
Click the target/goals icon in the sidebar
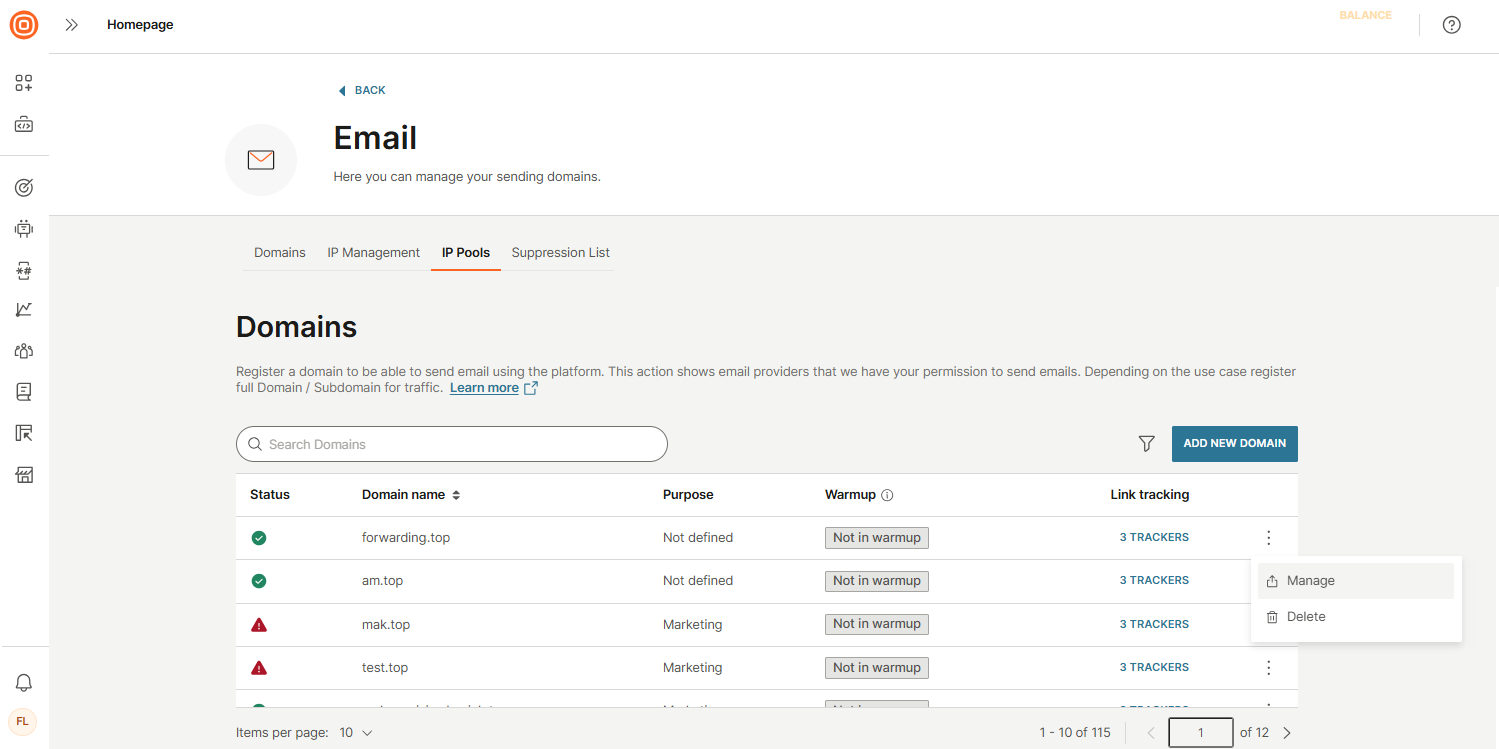point(23,186)
